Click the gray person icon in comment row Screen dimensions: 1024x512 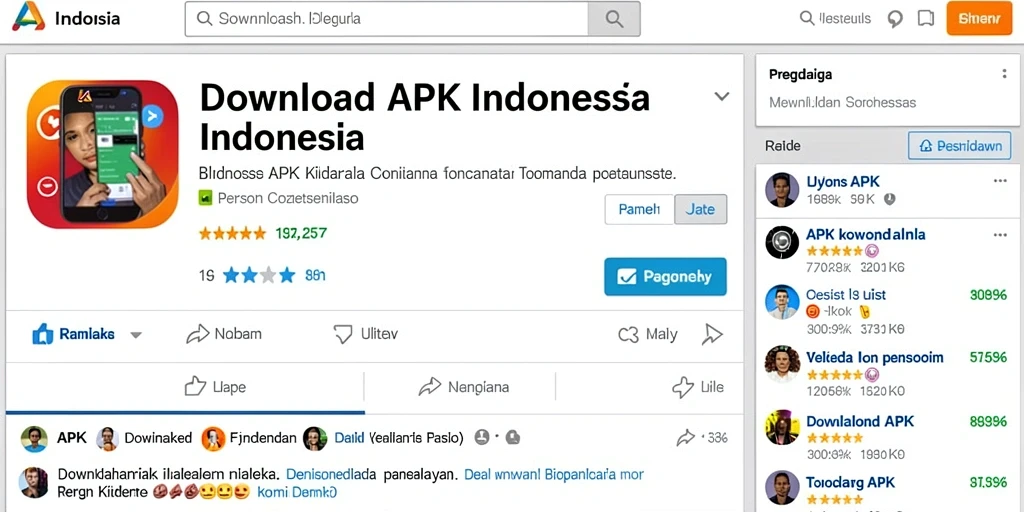click(x=482, y=438)
